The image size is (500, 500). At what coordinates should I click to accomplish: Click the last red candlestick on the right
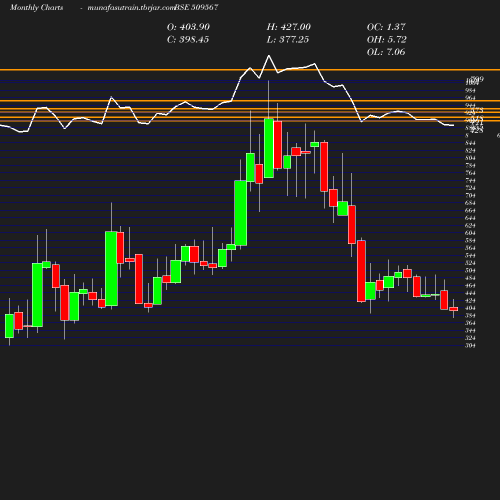(x=453, y=309)
